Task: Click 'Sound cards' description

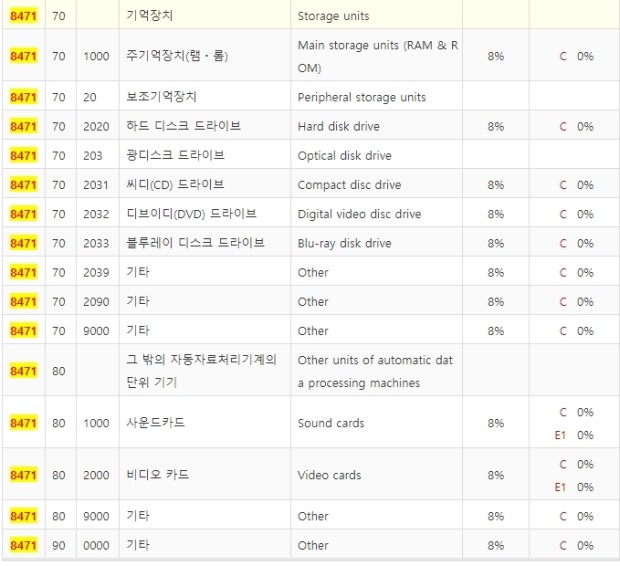Action: pos(331,423)
